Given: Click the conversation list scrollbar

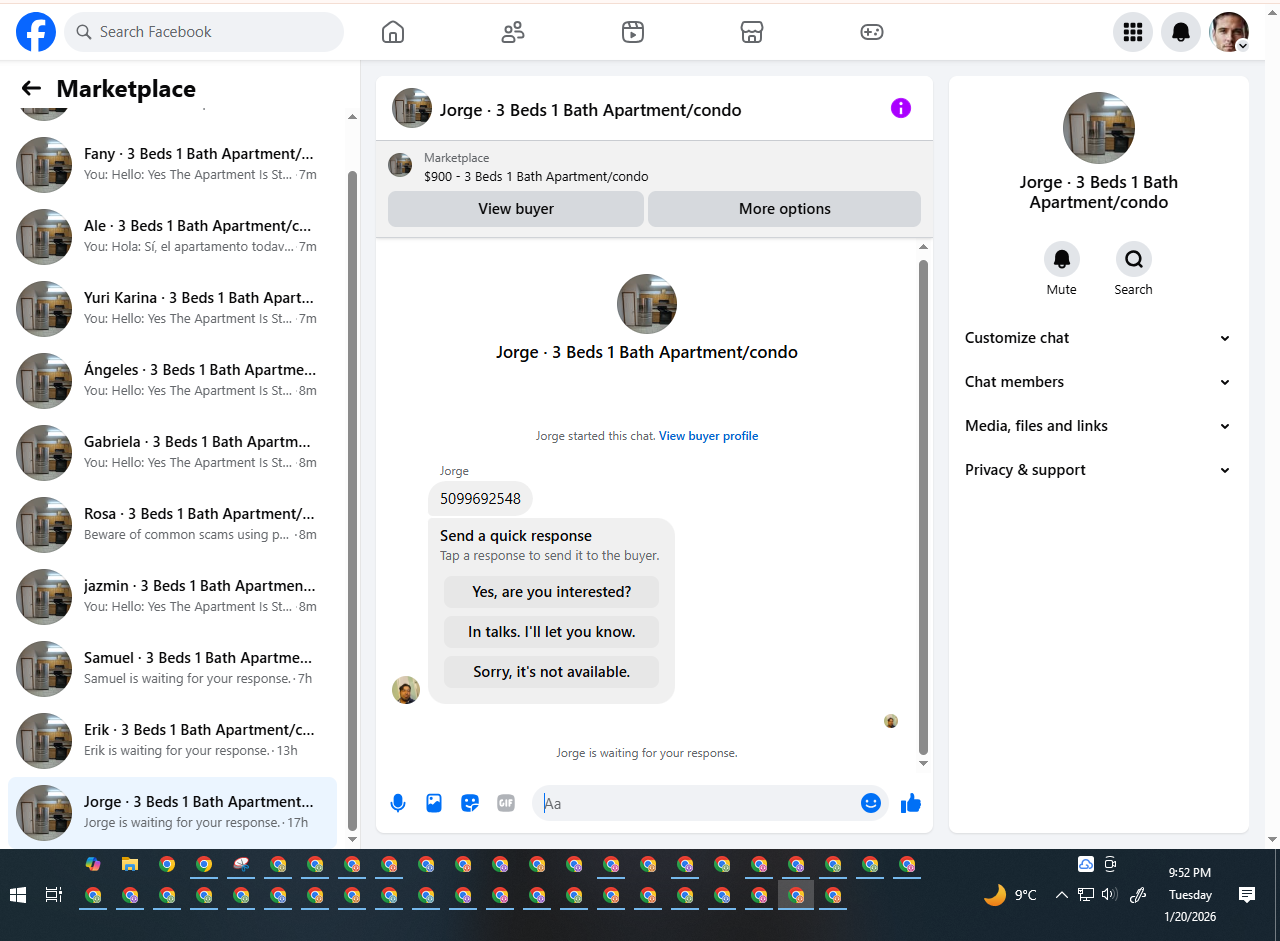Looking at the screenshot, I should point(352,500).
